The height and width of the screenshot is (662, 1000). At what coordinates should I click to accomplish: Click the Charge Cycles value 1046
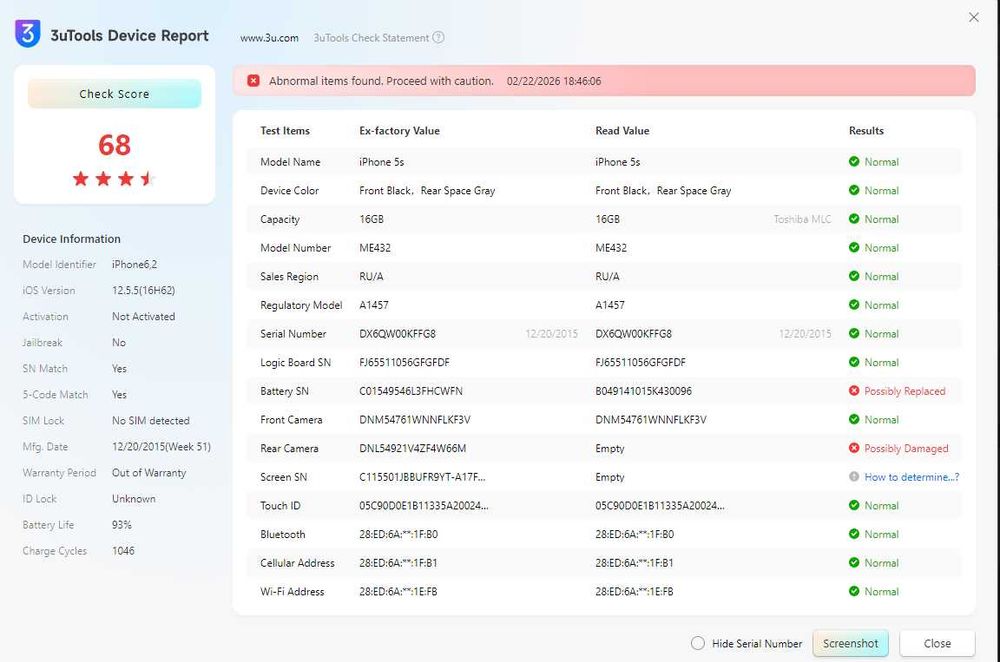tap(123, 551)
